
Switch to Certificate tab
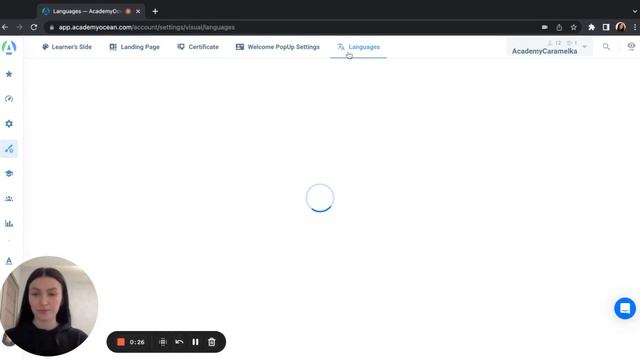tap(198, 47)
